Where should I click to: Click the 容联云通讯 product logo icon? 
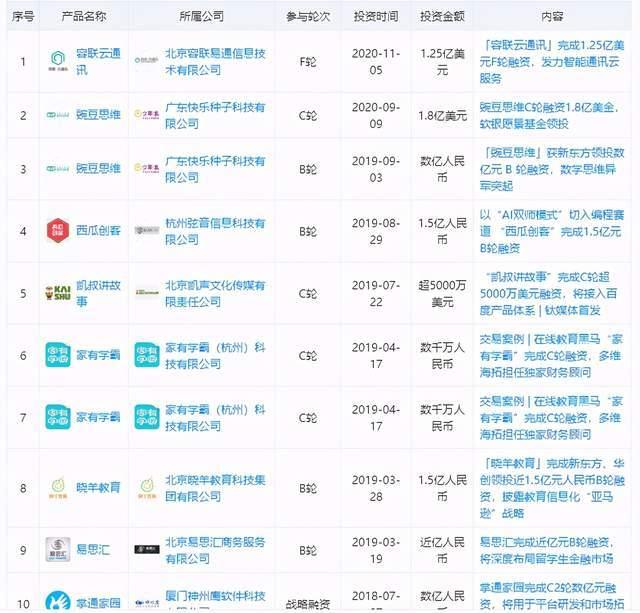(x=58, y=61)
